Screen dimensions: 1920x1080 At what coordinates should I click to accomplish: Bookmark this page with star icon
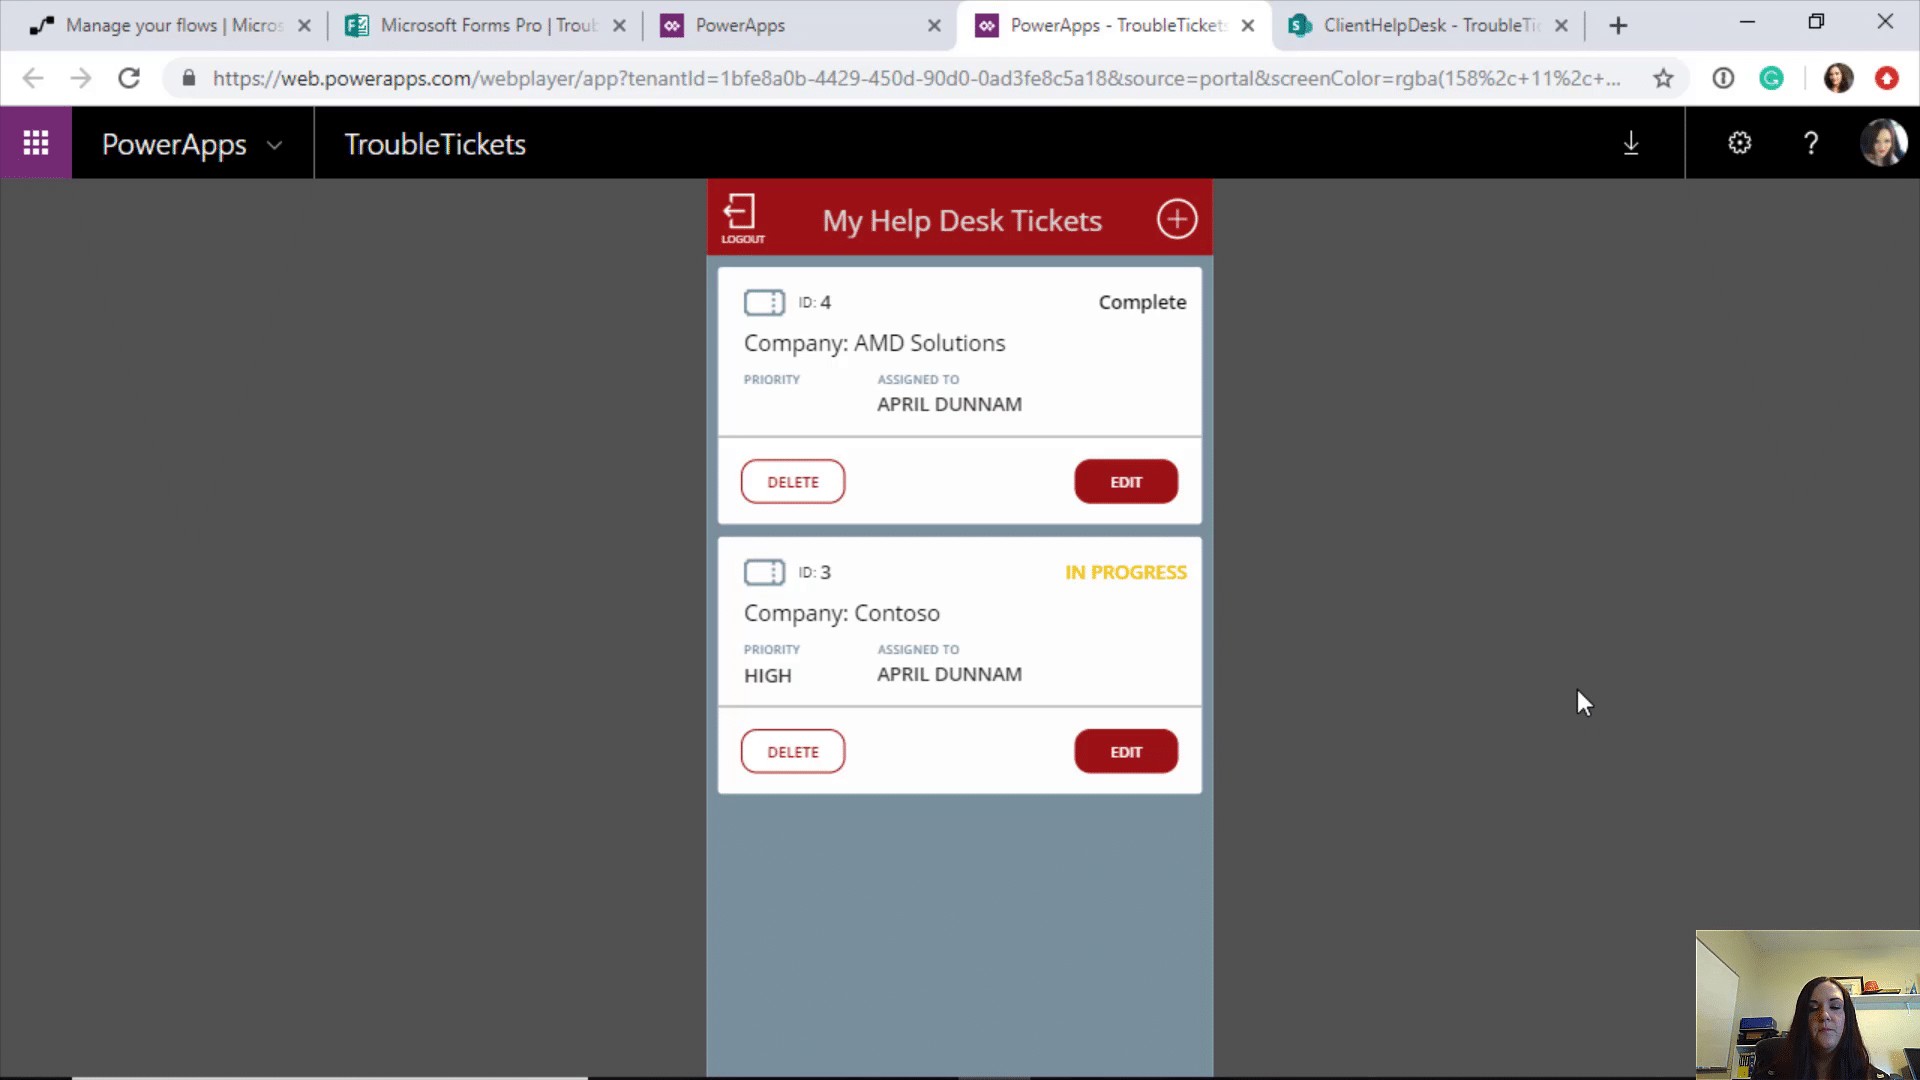(1663, 78)
